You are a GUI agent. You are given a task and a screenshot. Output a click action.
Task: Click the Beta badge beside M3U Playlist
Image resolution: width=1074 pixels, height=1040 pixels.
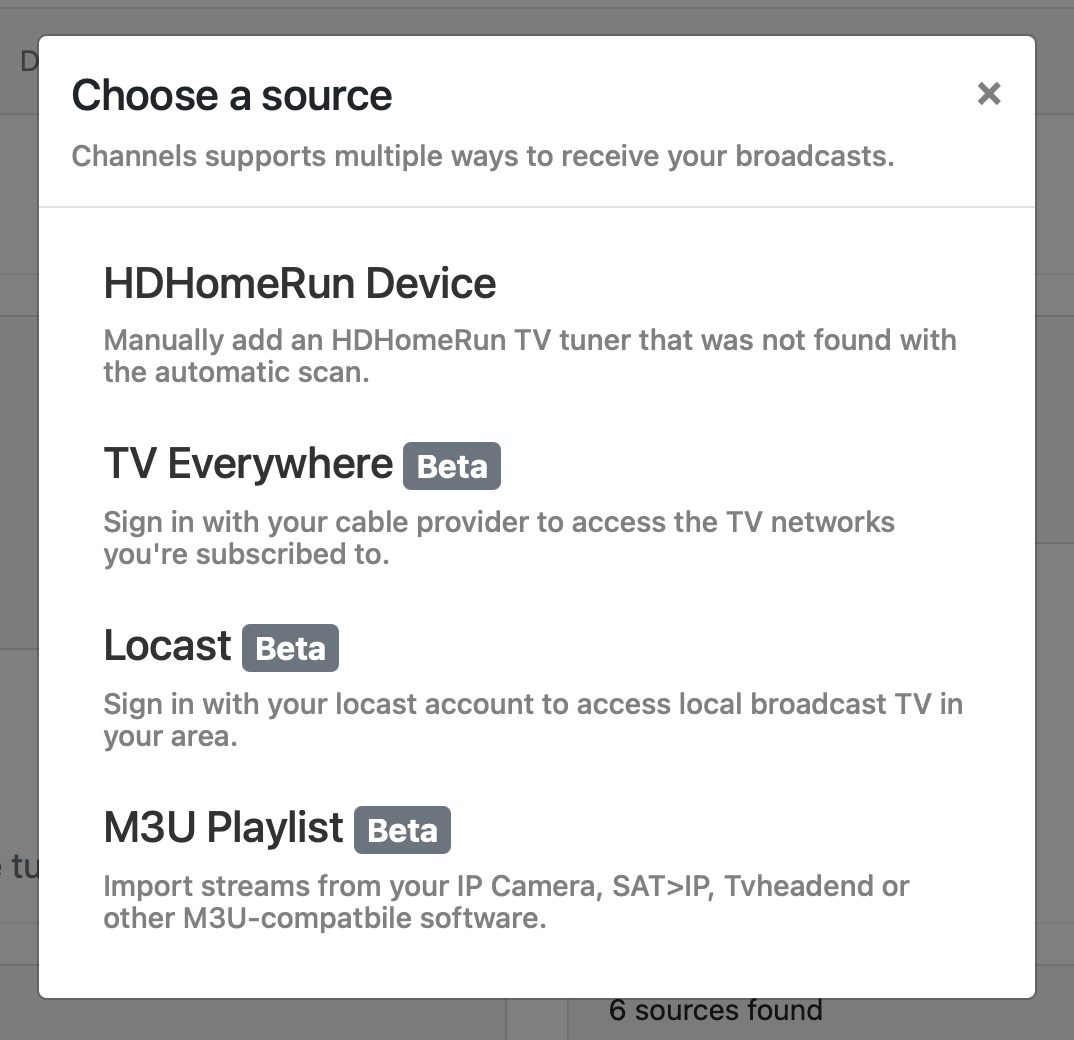click(x=402, y=831)
